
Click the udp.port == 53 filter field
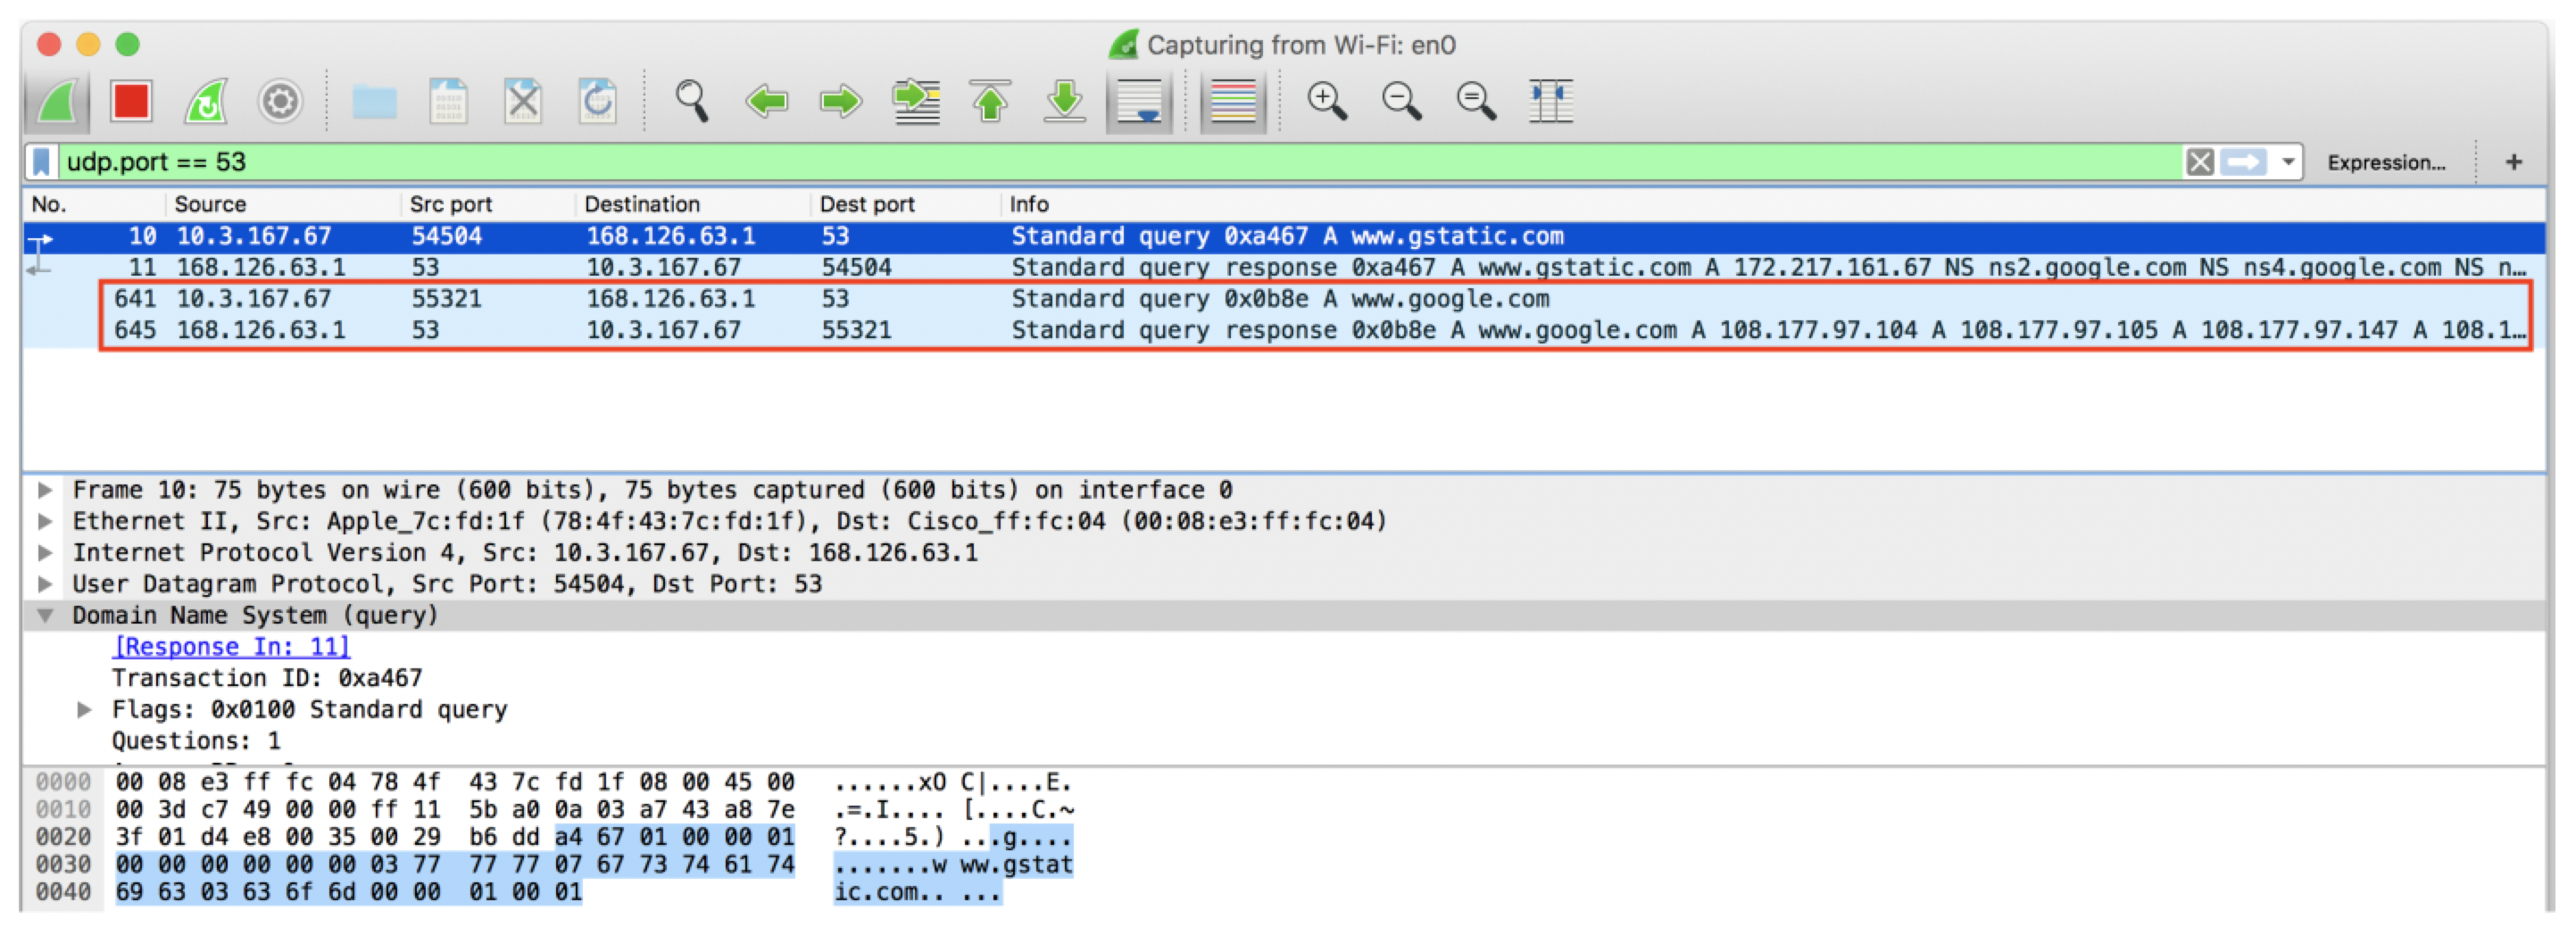coord(1120,162)
